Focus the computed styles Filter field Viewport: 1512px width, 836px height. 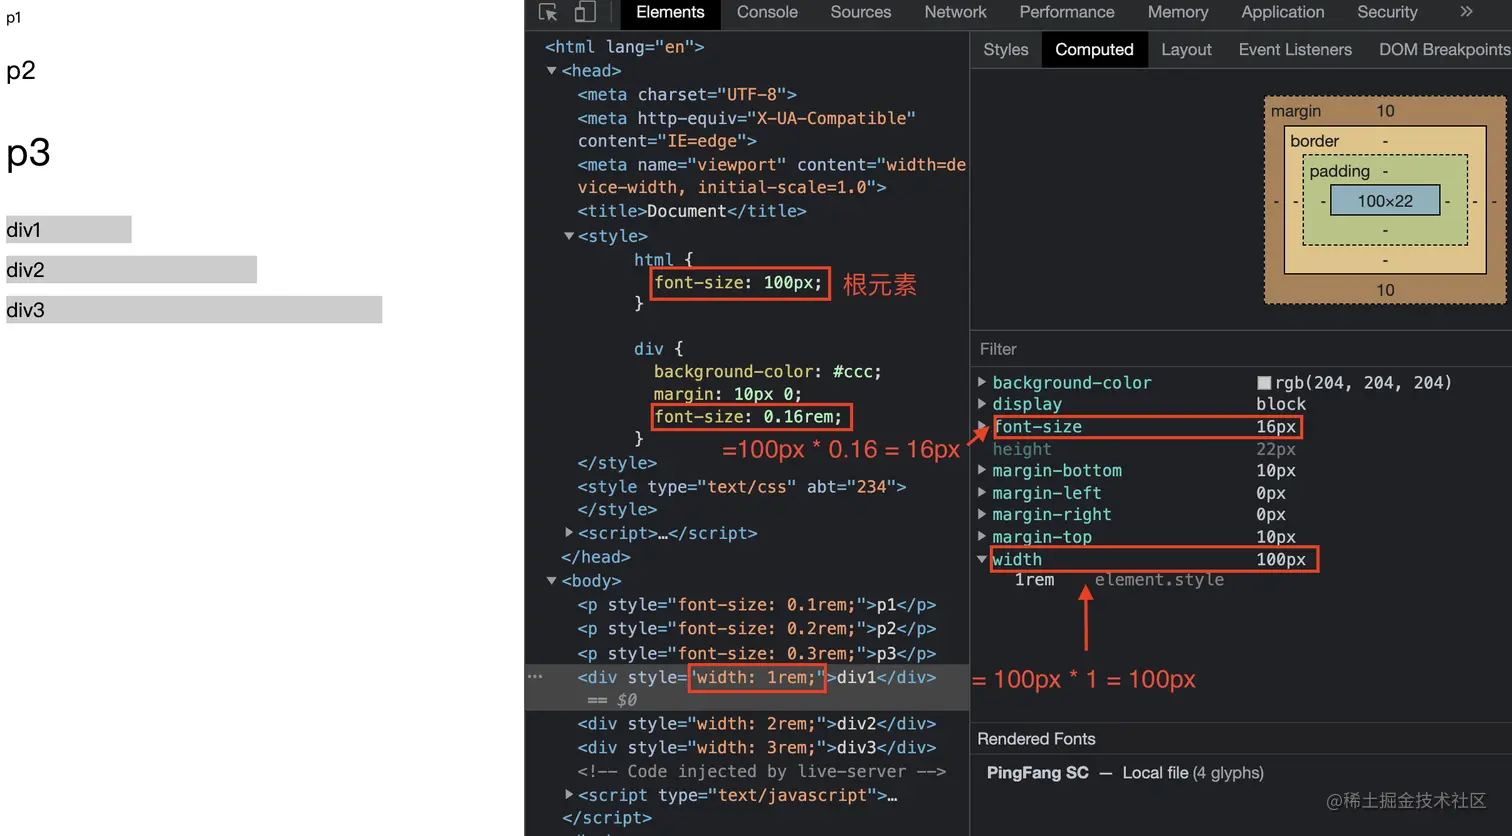pos(1240,349)
